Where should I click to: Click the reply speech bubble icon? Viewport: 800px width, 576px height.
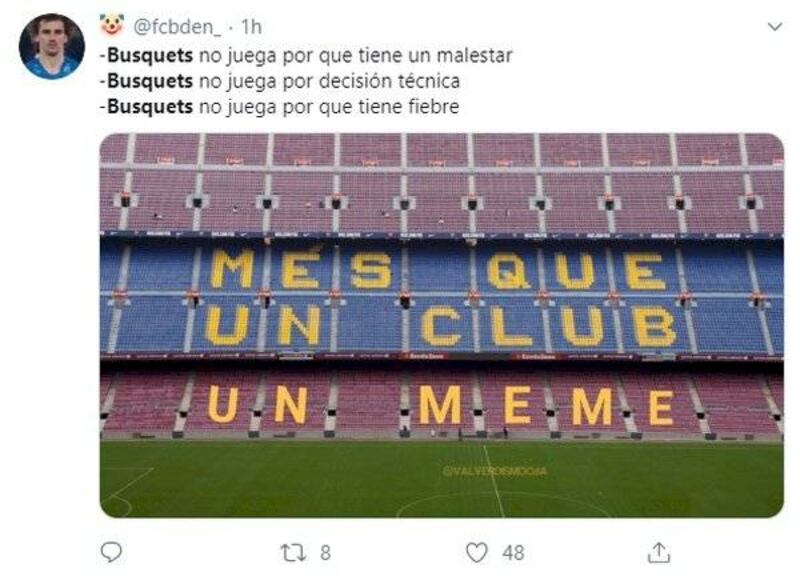[111, 552]
